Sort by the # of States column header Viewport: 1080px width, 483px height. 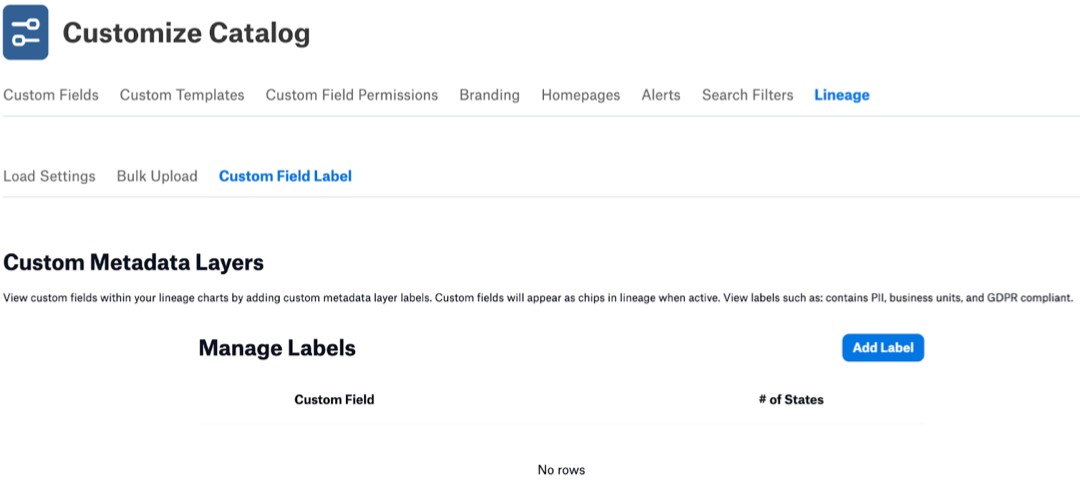click(791, 400)
